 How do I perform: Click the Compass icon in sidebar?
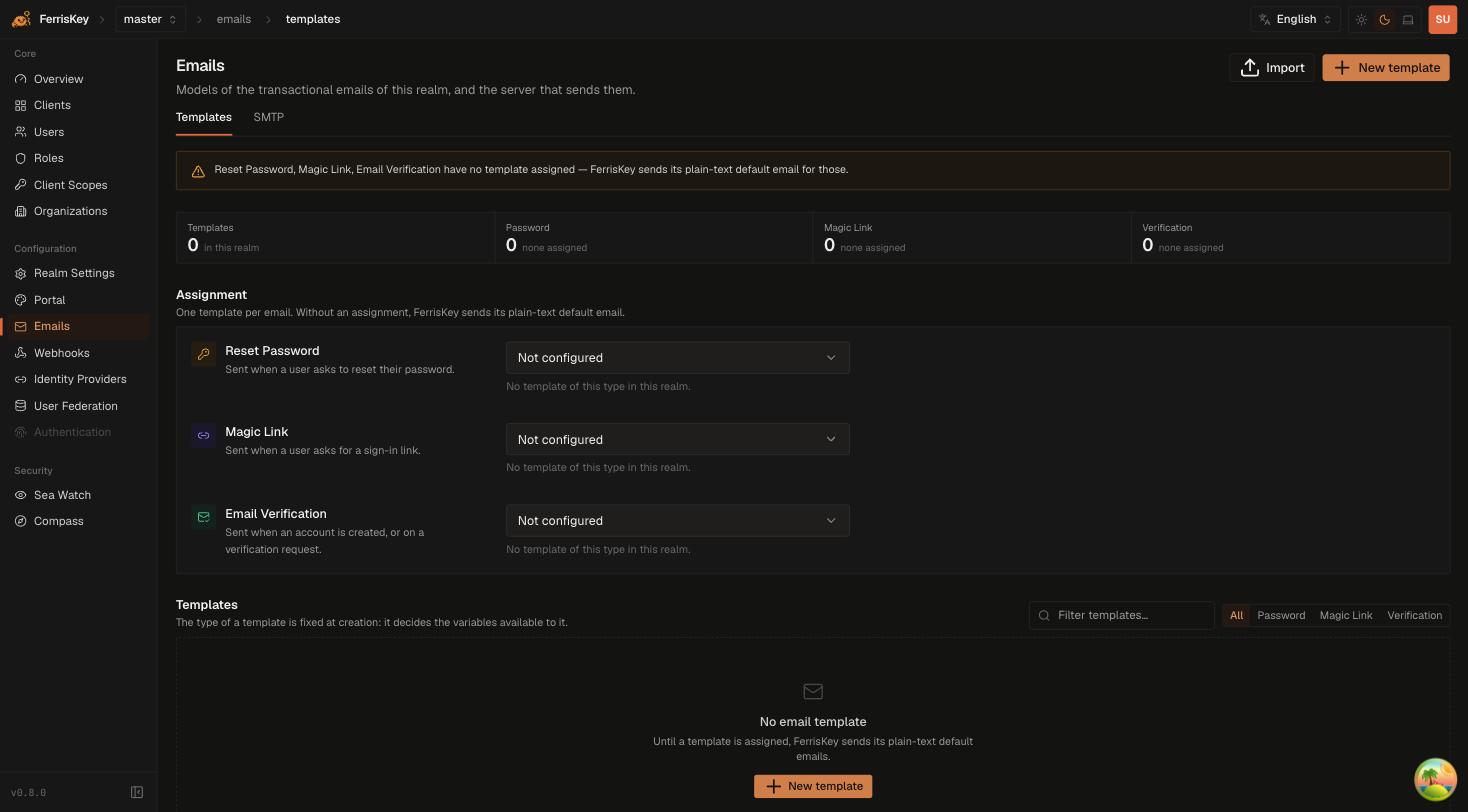click(21, 521)
